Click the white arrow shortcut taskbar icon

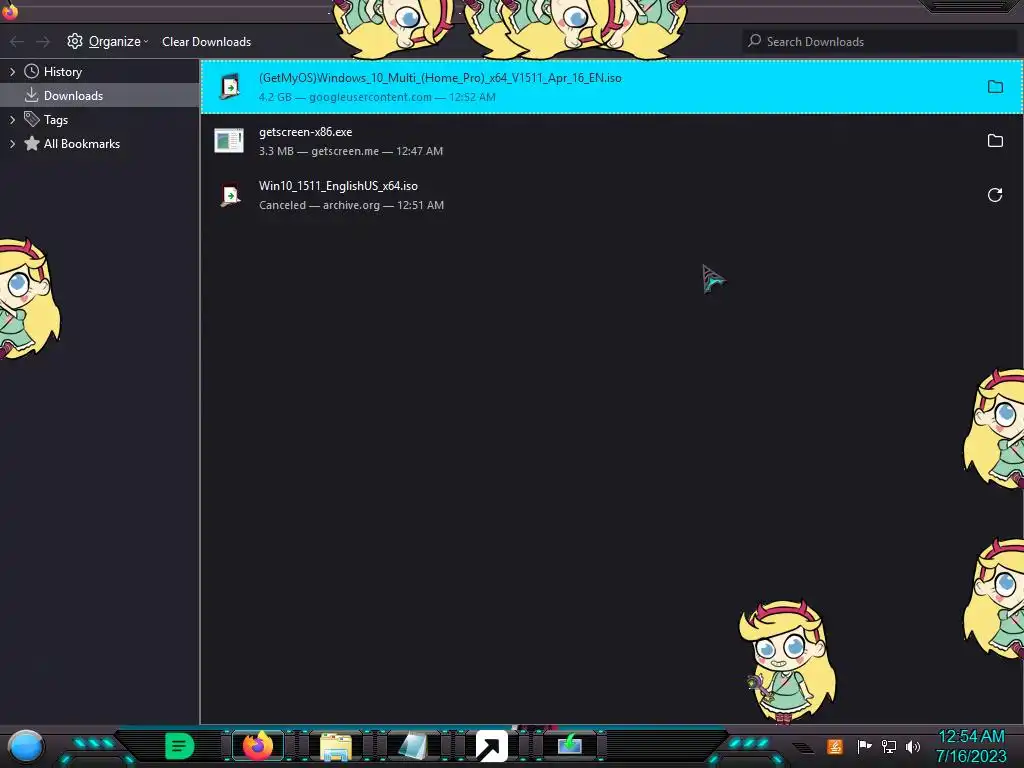coord(492,746)
